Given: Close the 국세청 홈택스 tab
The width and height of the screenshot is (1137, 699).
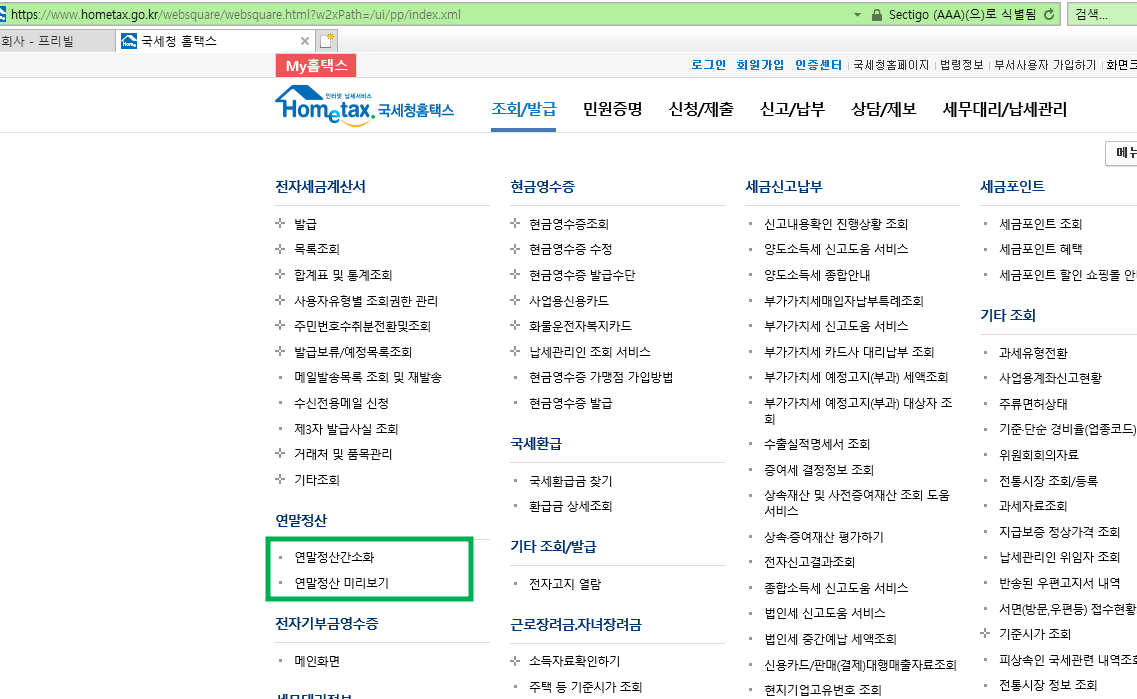Looking at the screenshot, I should pyautogui.click(x=305, y=41).
